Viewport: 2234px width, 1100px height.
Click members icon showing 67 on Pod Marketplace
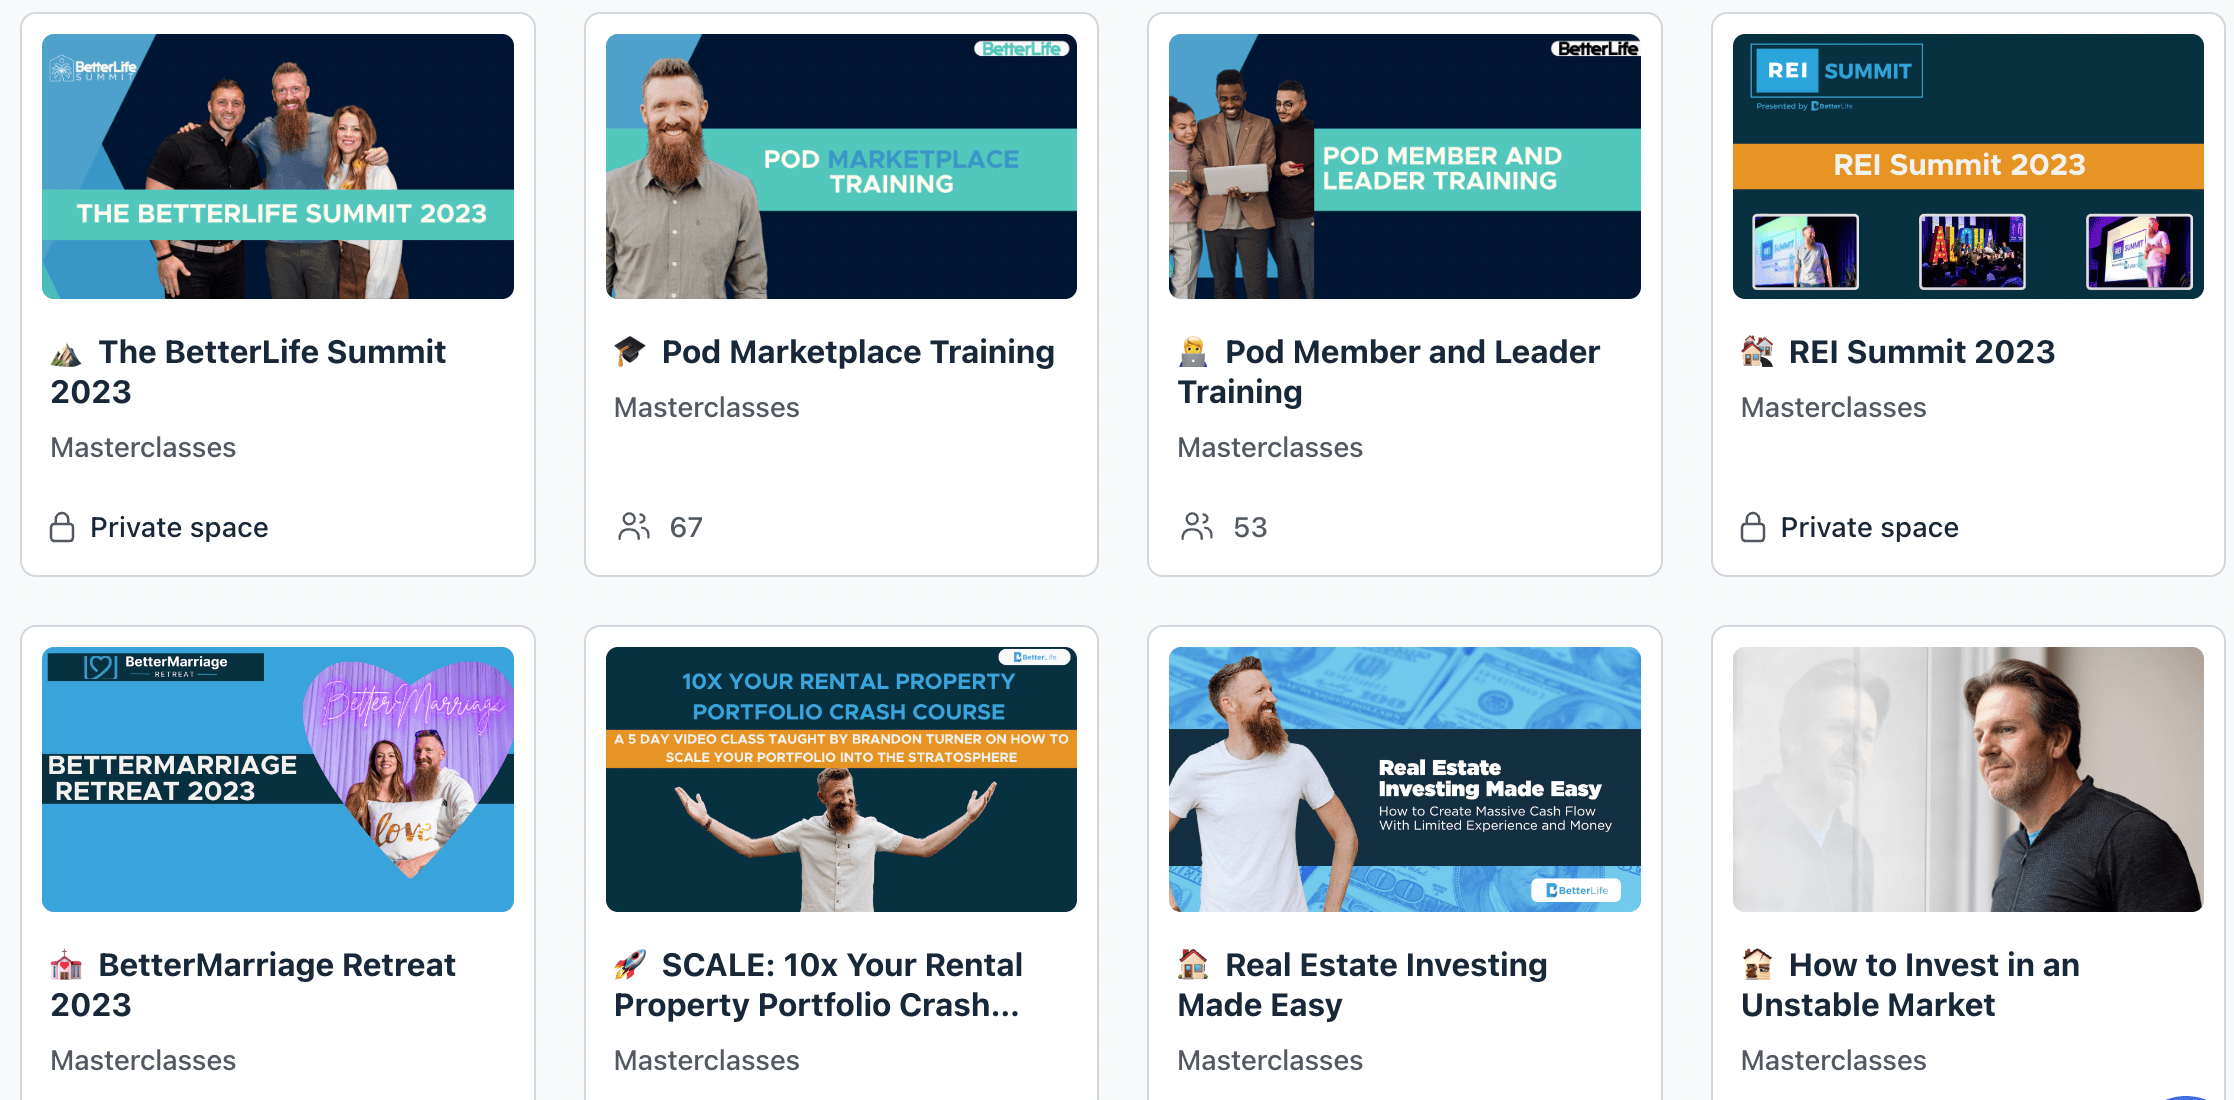[x=634, y=527]
